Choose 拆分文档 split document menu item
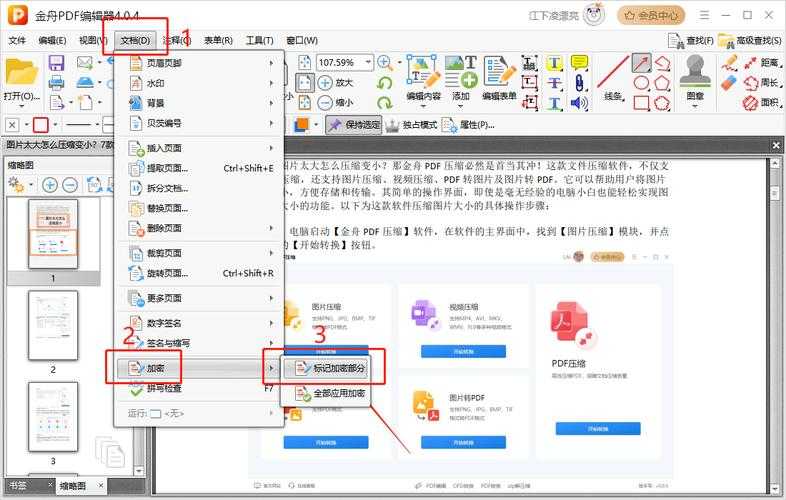Screen dimensions: 786x500 (x=200, y=188)
